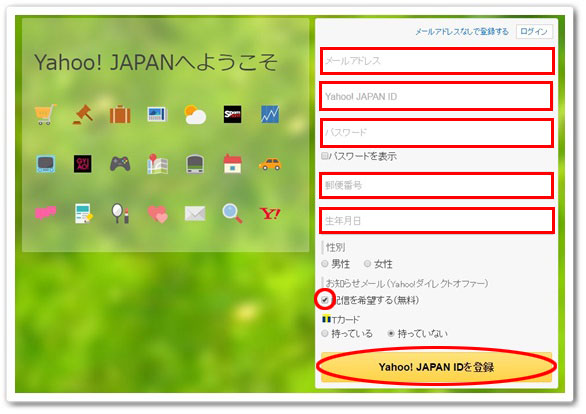Open the blue finance chart icon
The width and height of the screenshot is (586, 414).
pos(270,114)
